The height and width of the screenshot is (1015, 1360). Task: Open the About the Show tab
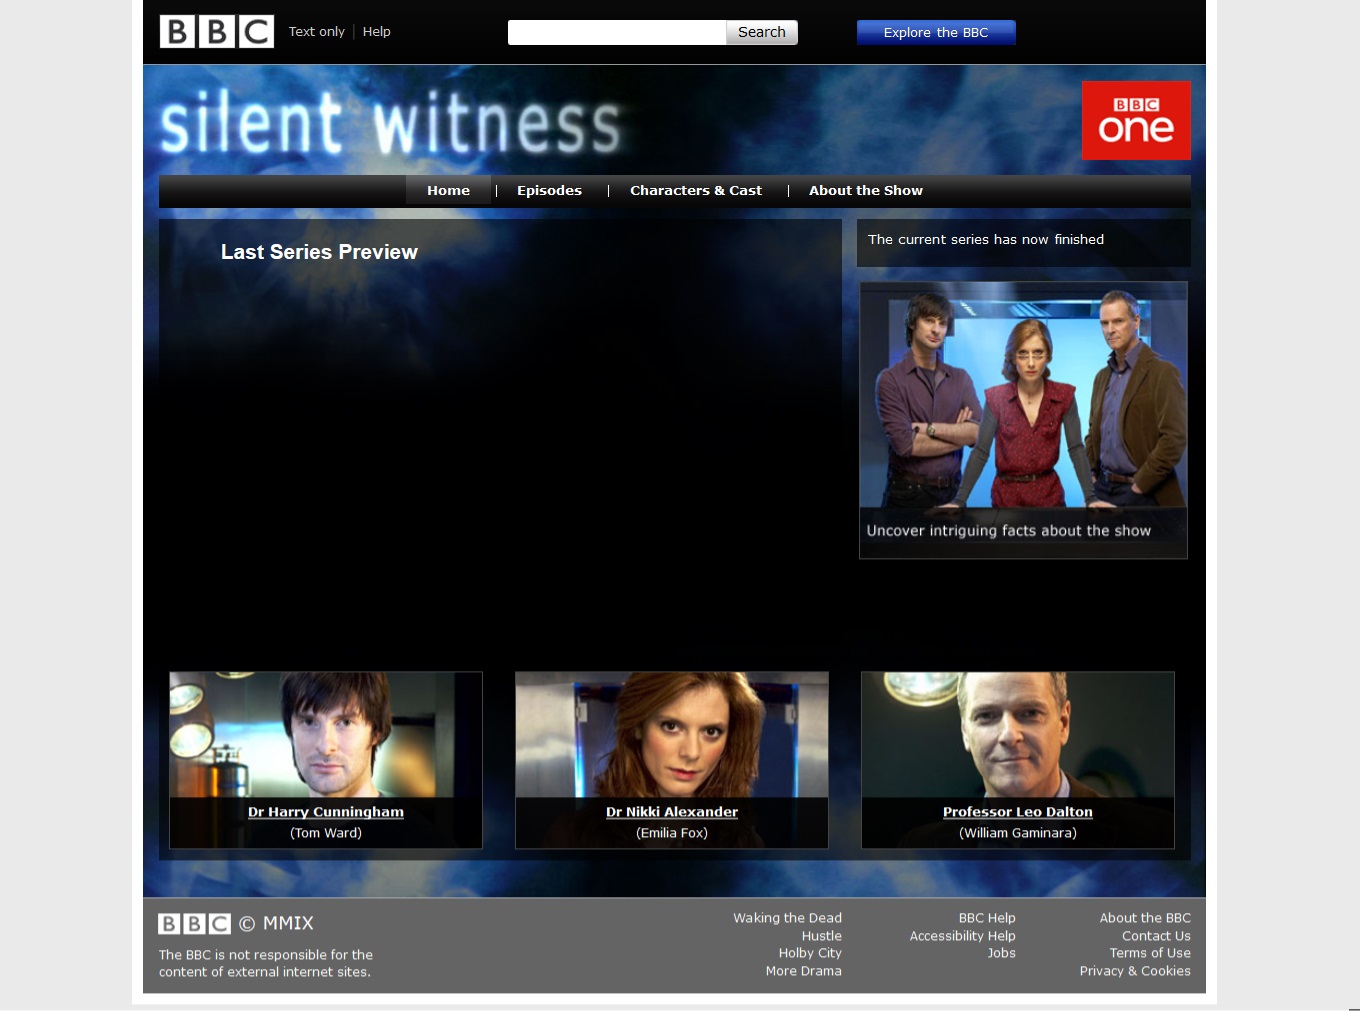point(866,190)
